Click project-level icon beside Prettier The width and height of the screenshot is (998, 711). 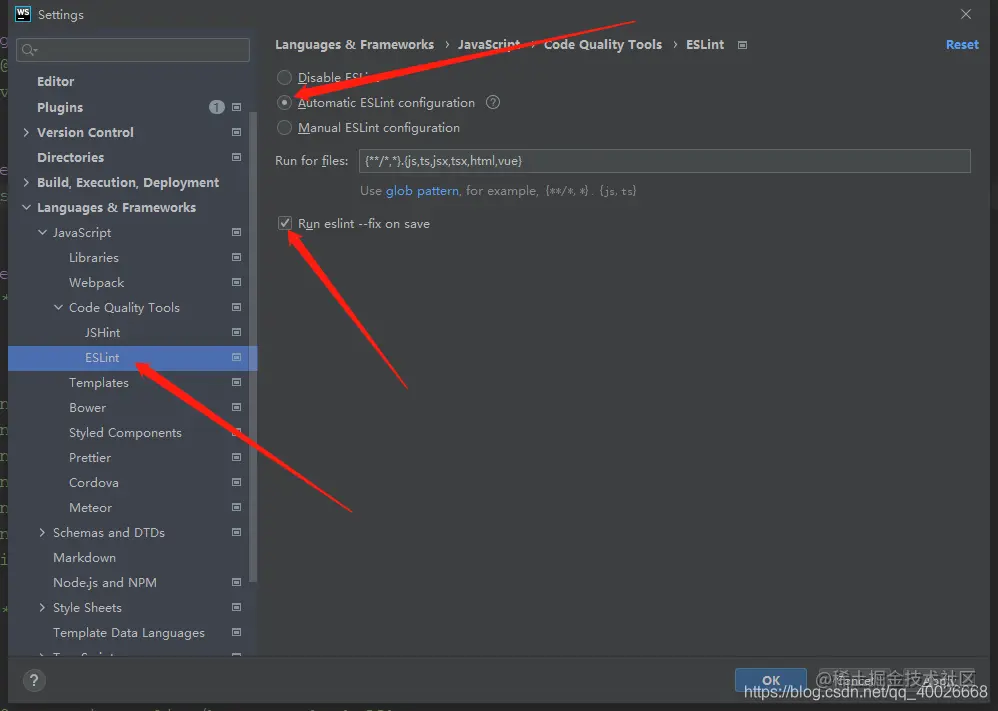[x=236, y=457]
